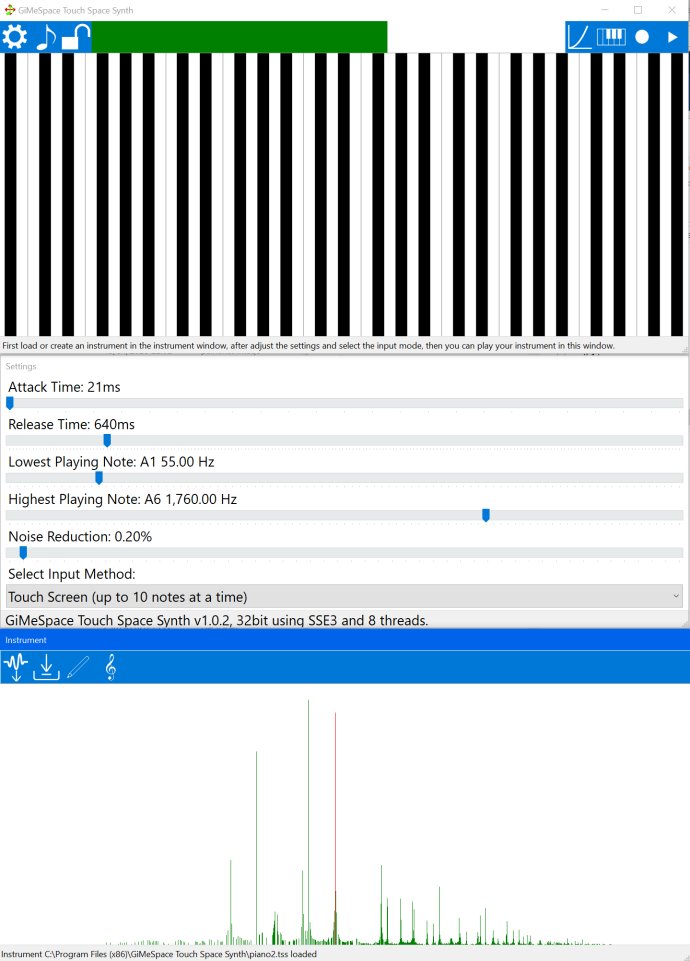Click the waveform import icon

click(16, 667)
